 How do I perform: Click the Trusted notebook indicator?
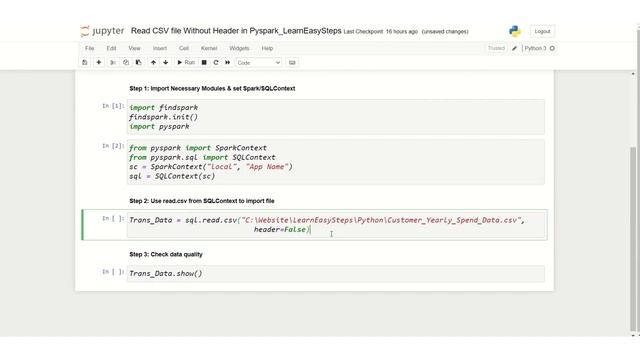tap(496, 48)
